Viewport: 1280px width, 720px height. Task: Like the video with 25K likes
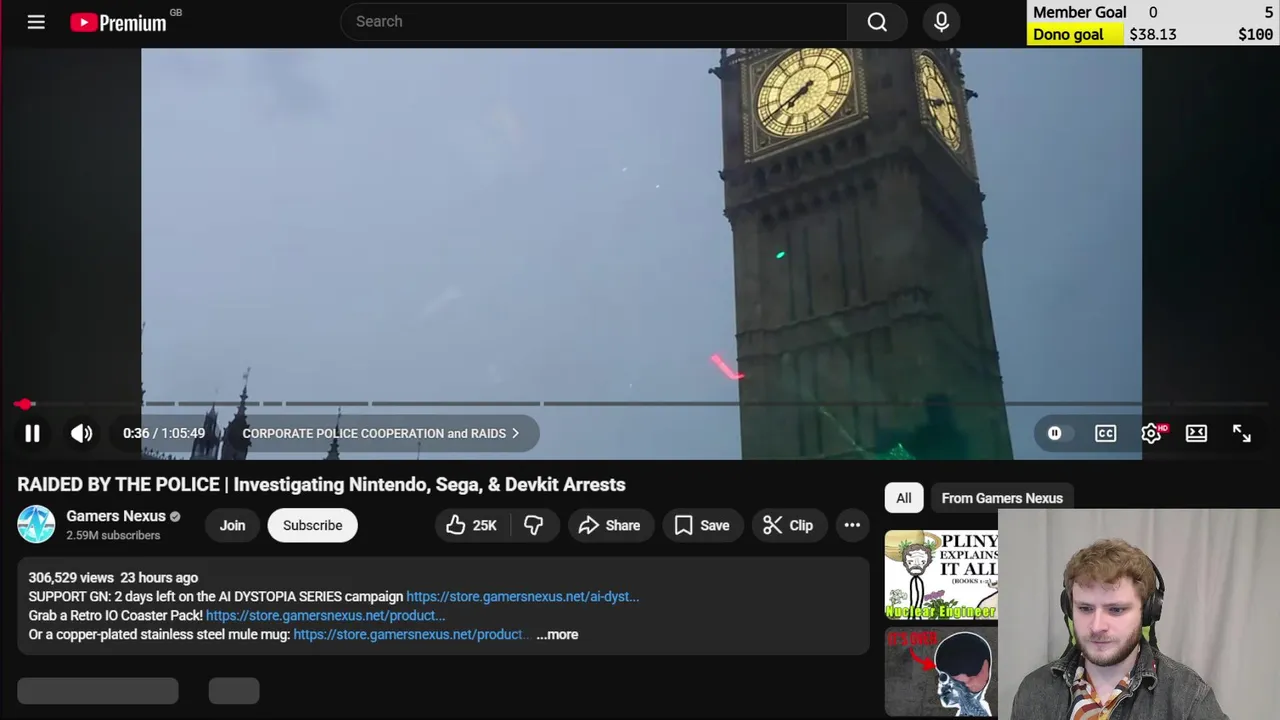pyautogui.click(x=472, y=525)
